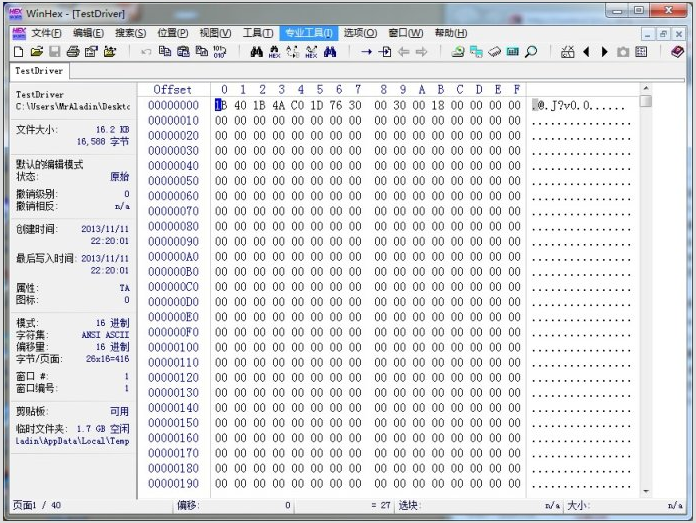Open the 选项(O) menu
The image size is (696, 523).
pyautogui.click(x=360, y=33)
